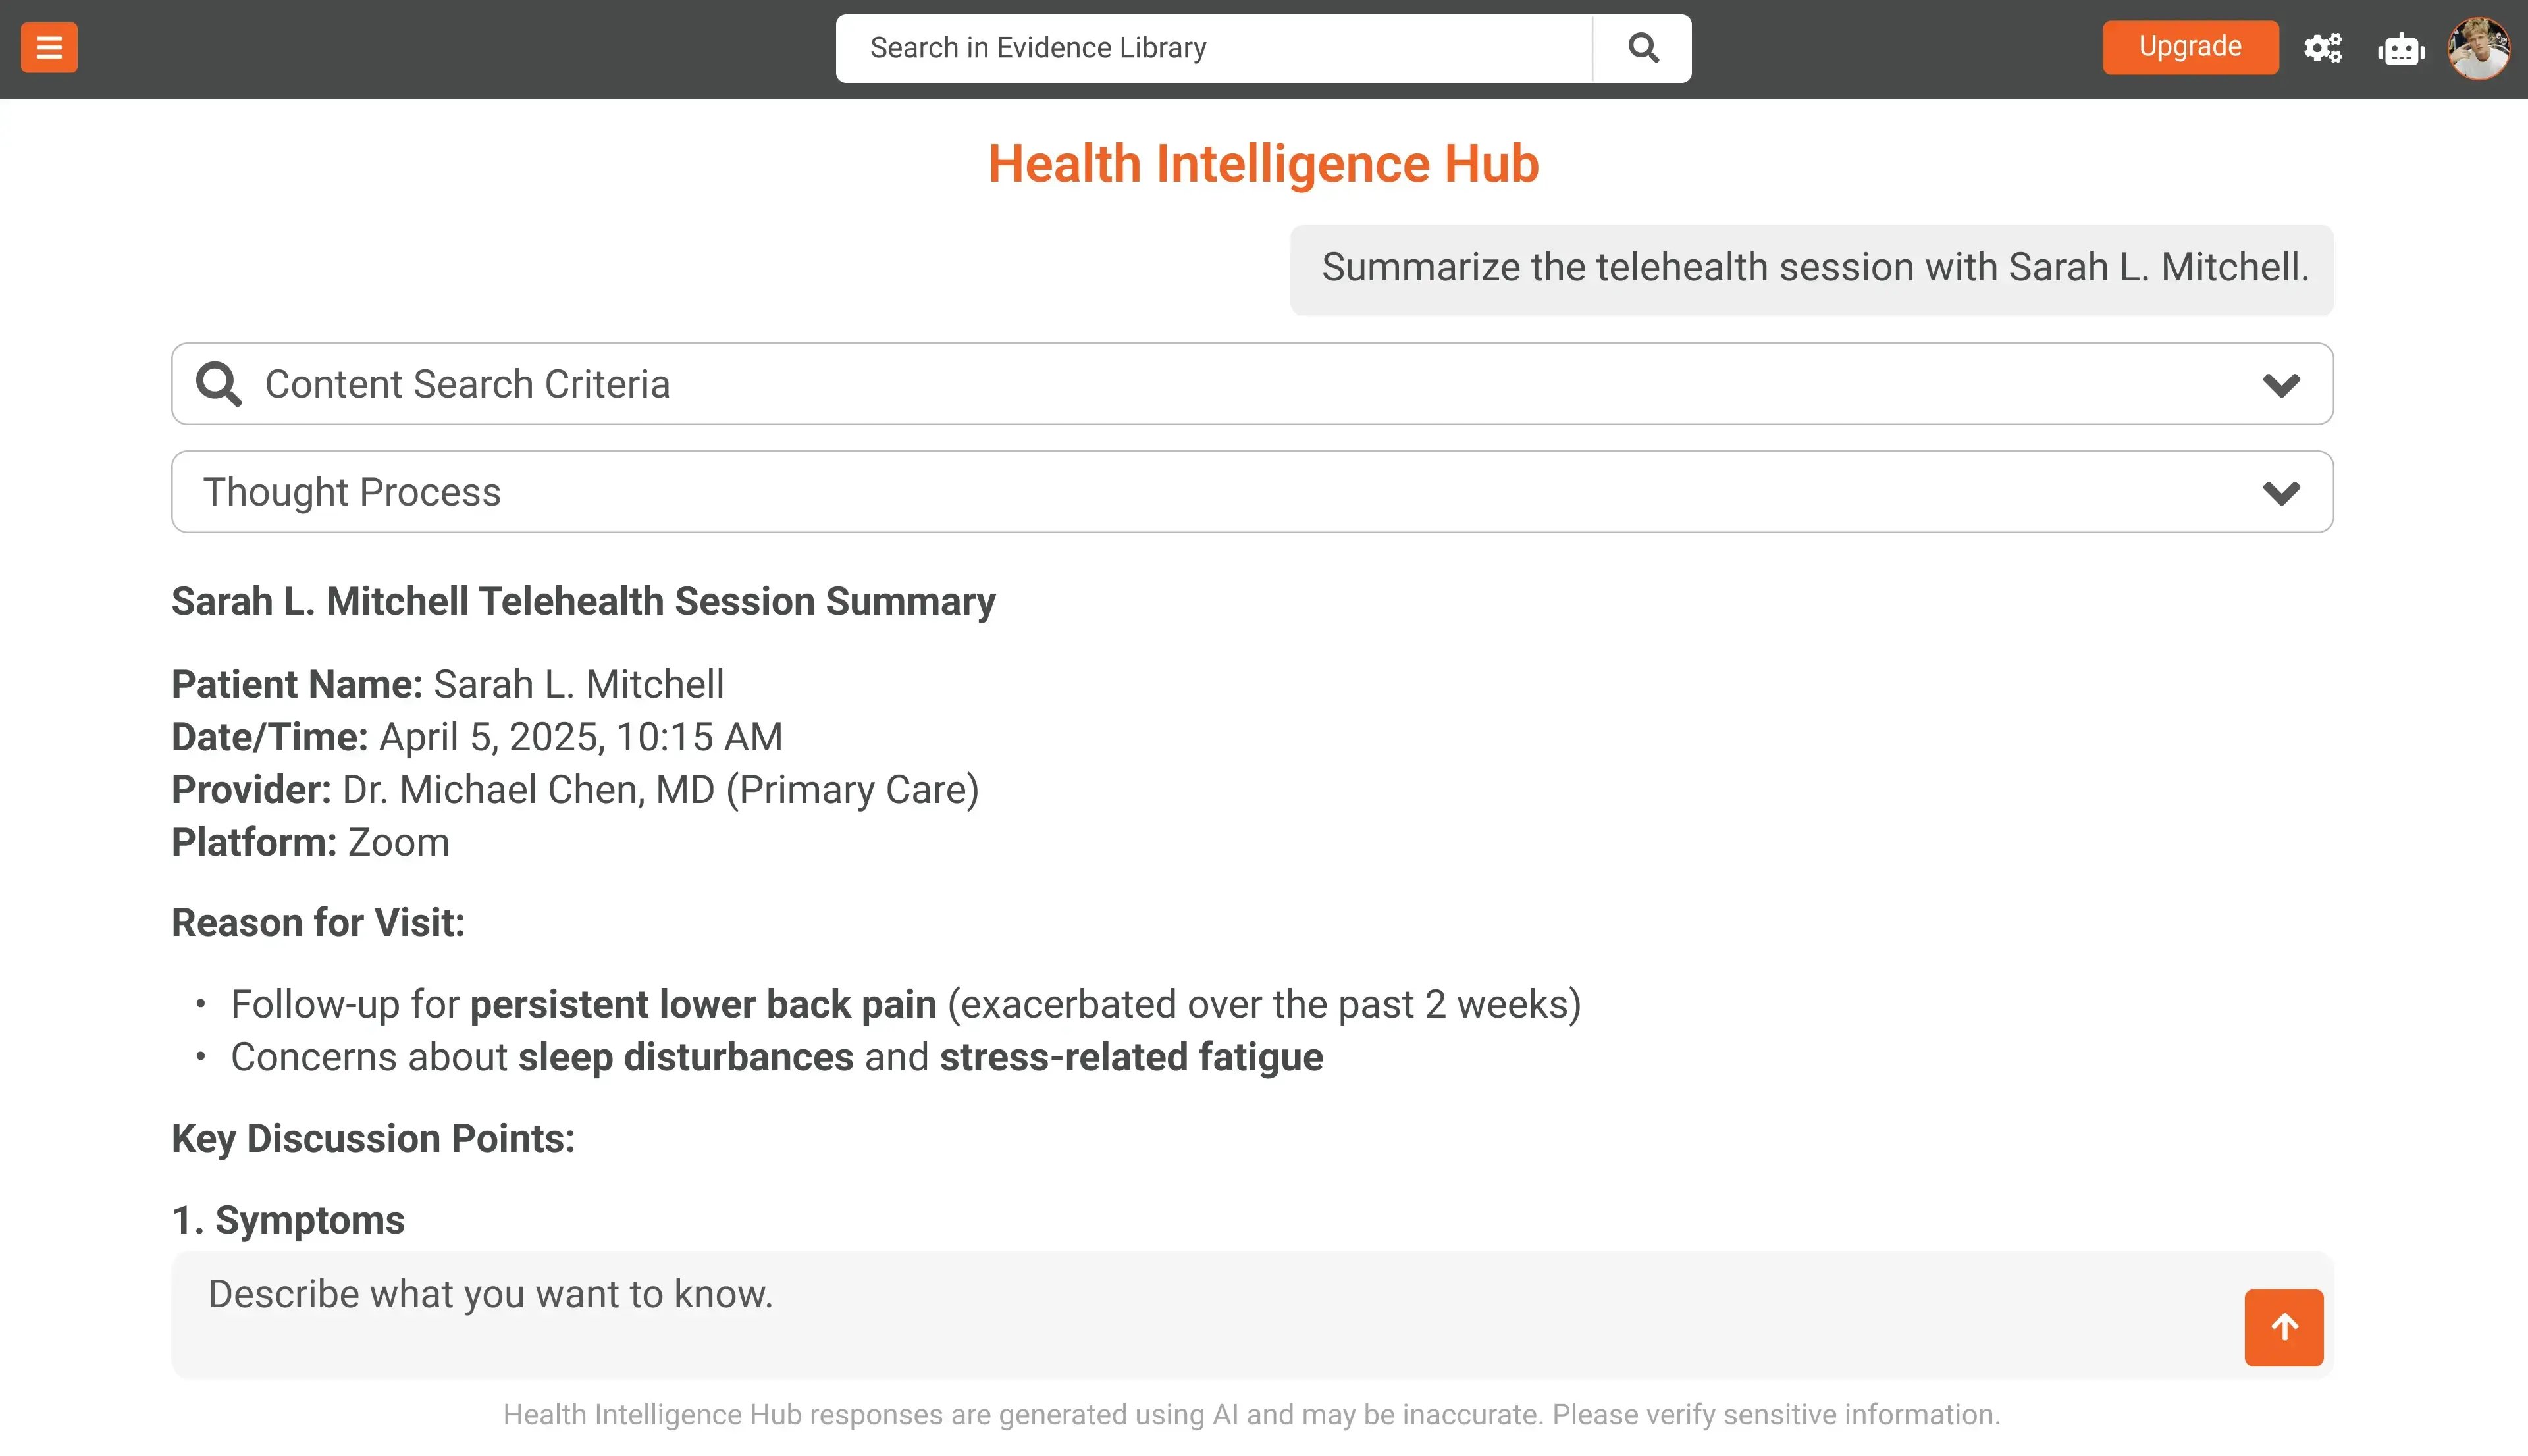Open the orange hamburger menu
The width and height of the screenshot is (2528, 1456).
tap(49, 48)
